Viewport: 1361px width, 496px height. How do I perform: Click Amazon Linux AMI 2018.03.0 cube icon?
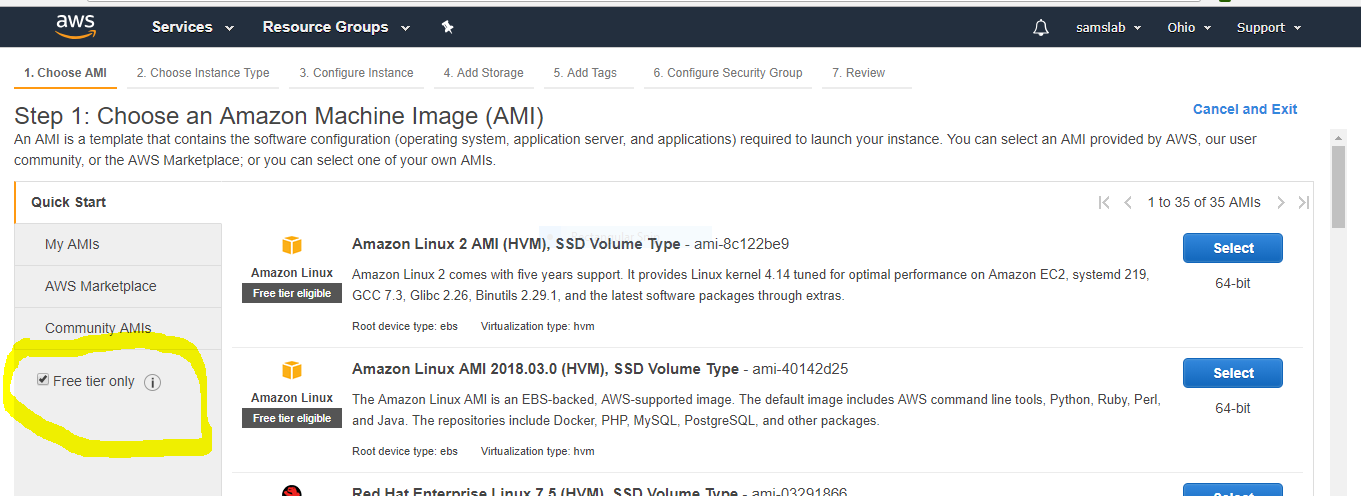tap(291, 371)
